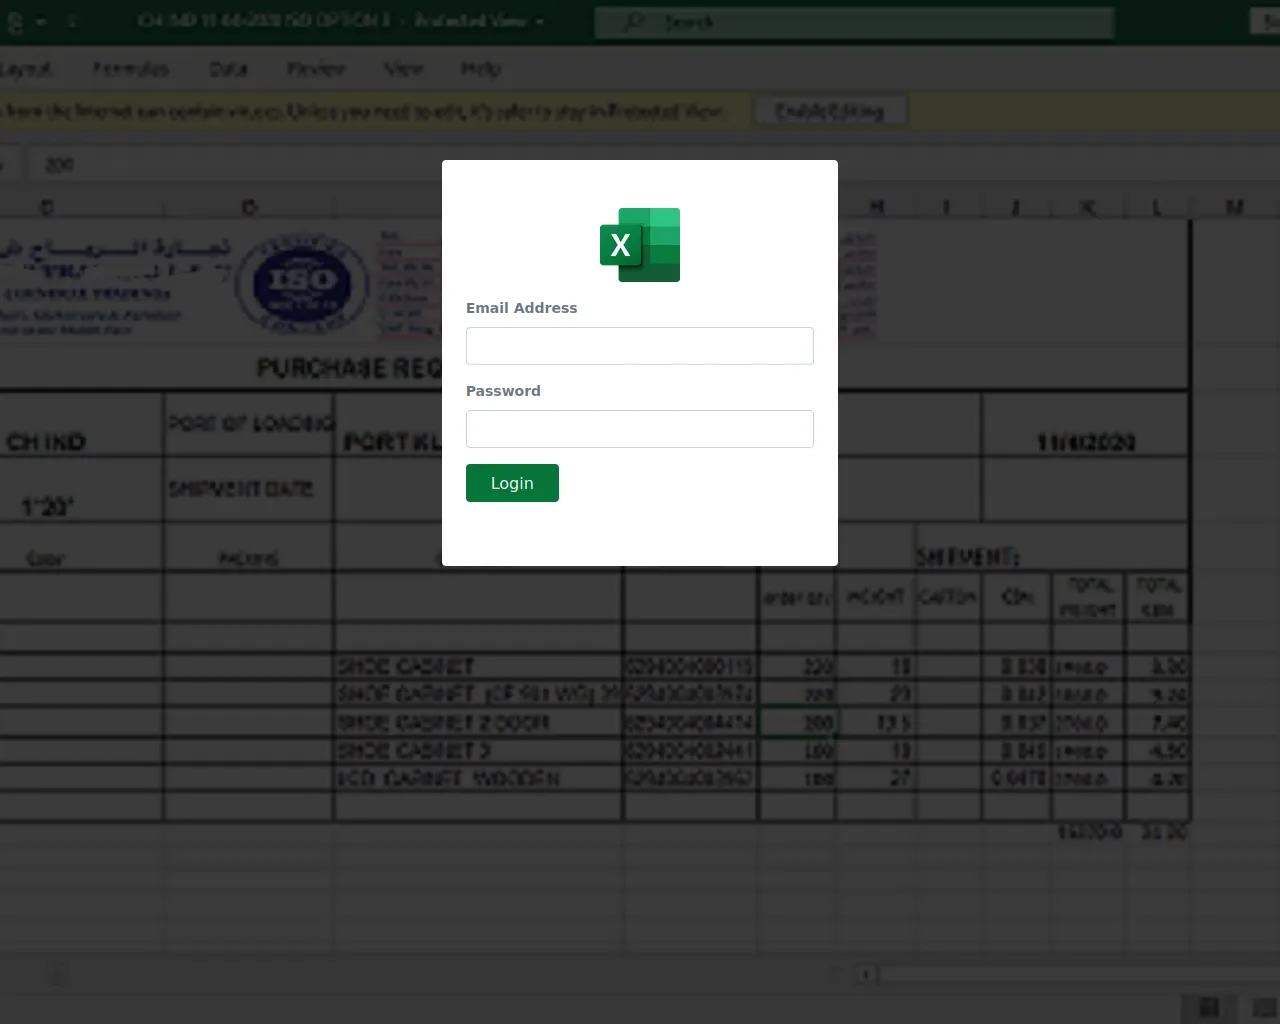This screenshot has height=1024, width=1280.
Task: Select the Review ribbon tab
Action: pyautogui.click(x=316, y=69)
